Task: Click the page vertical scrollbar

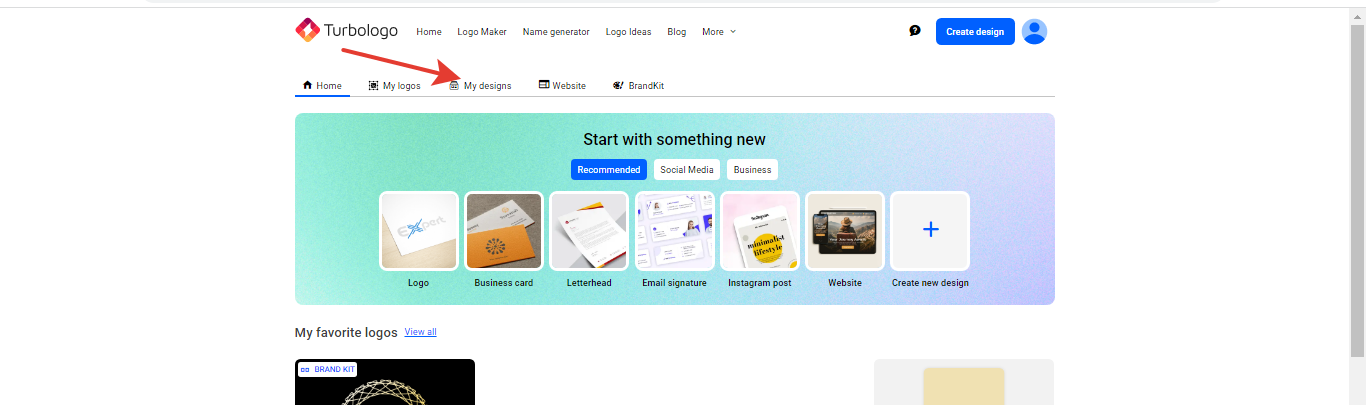Action: click(1357, 190)
